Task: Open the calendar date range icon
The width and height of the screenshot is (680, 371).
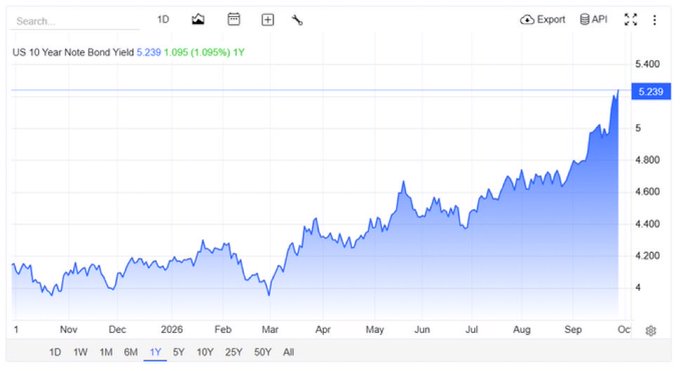Action: (x=234, y=19)
